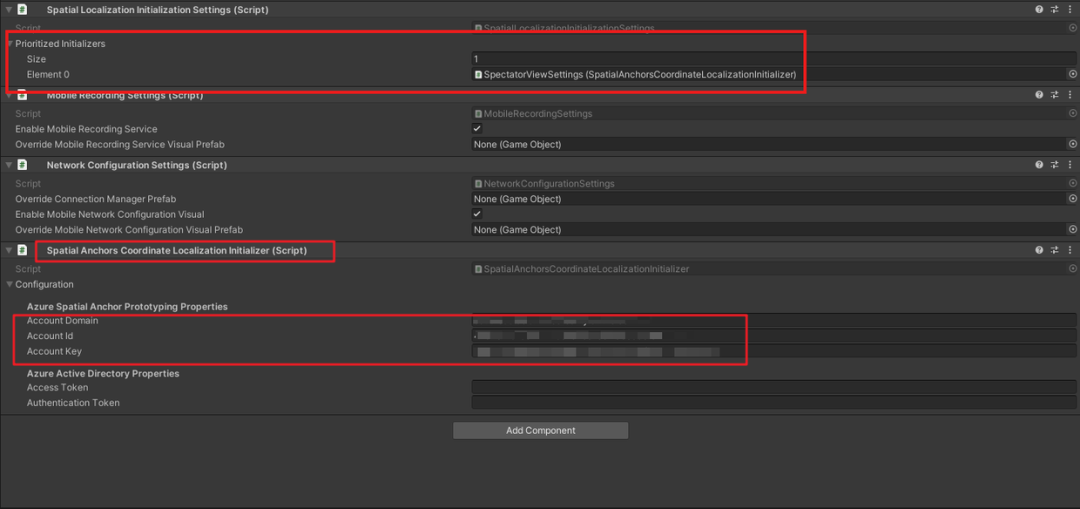Toggle Enable Mobile Recording Service checkbox

coord(477,129)
